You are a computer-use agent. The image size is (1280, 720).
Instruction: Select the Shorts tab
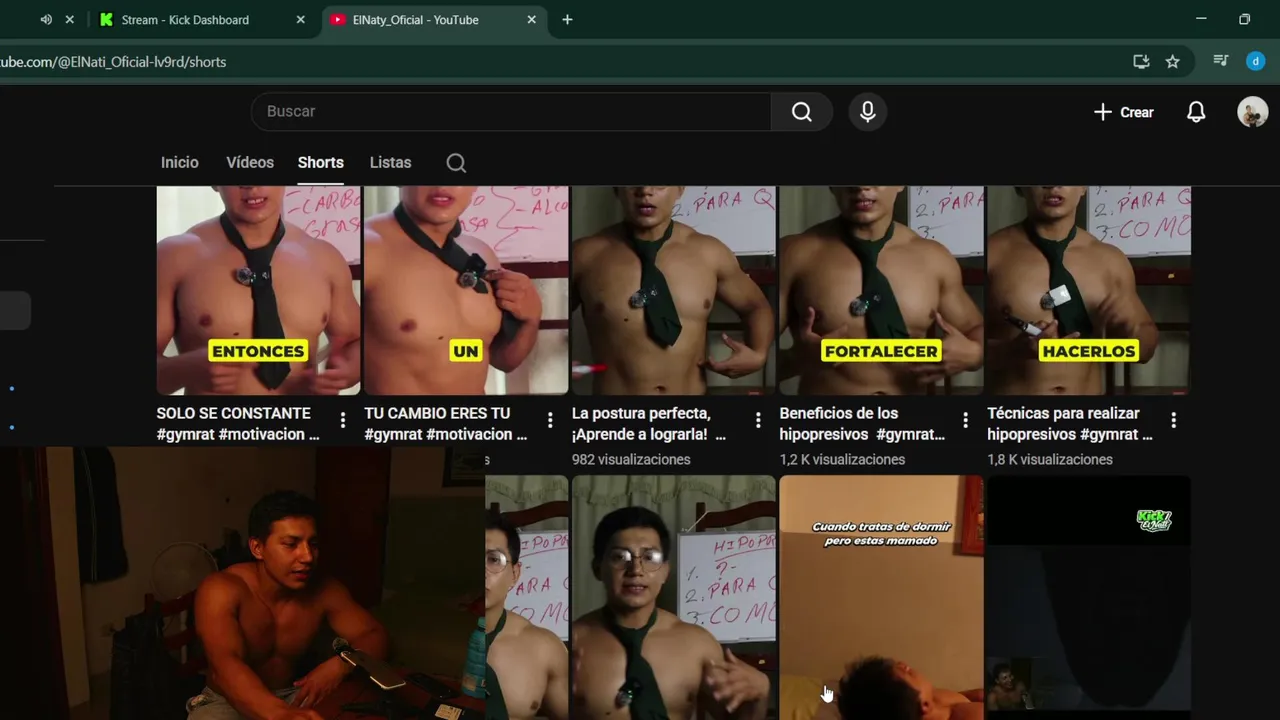[320, 162]
